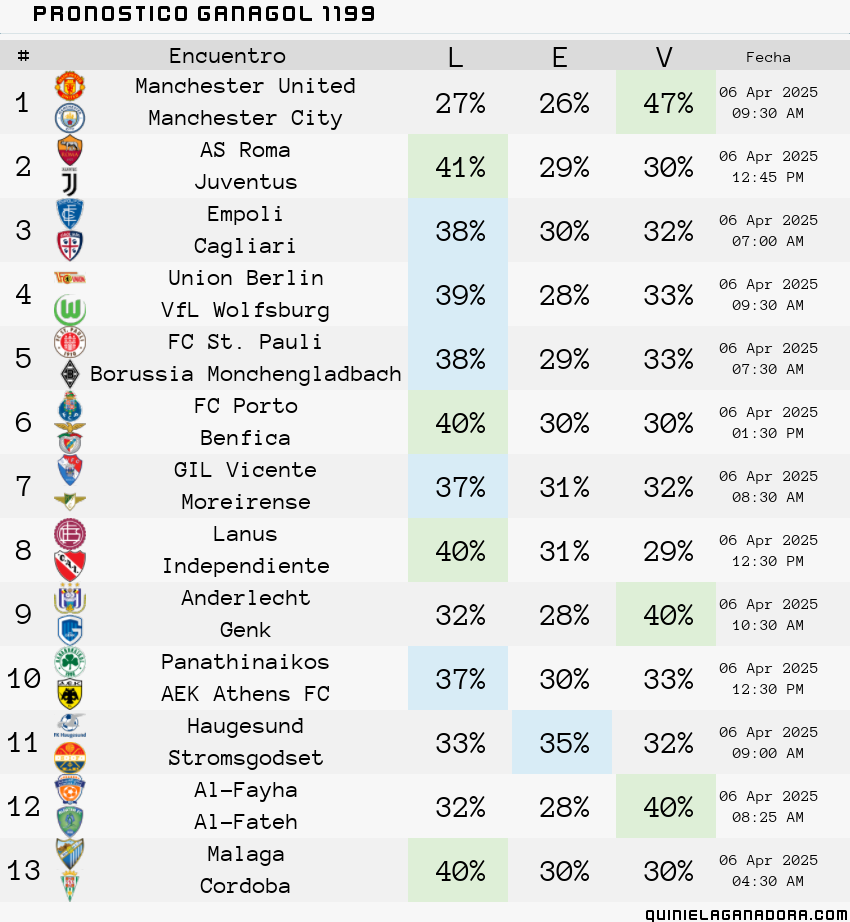Click the Borussia Monchengladbach team name
Screen dimensions: 850x922
[246, 374]
